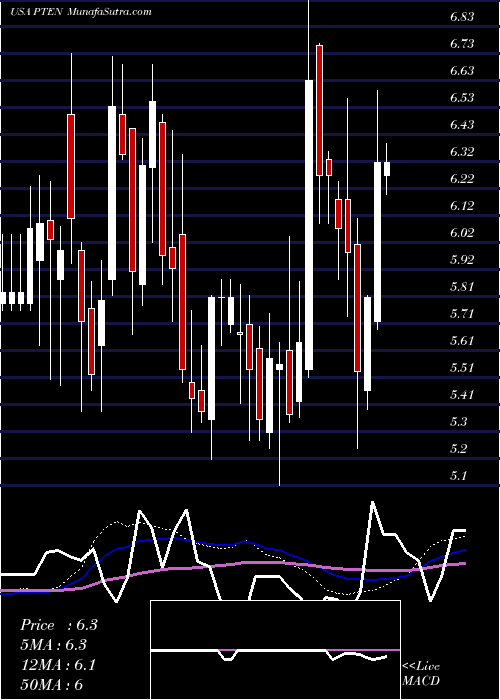Screen dimensions: 500x700
Task: Select the 5.51 price axis label
Action: click(x=462, y=368)
